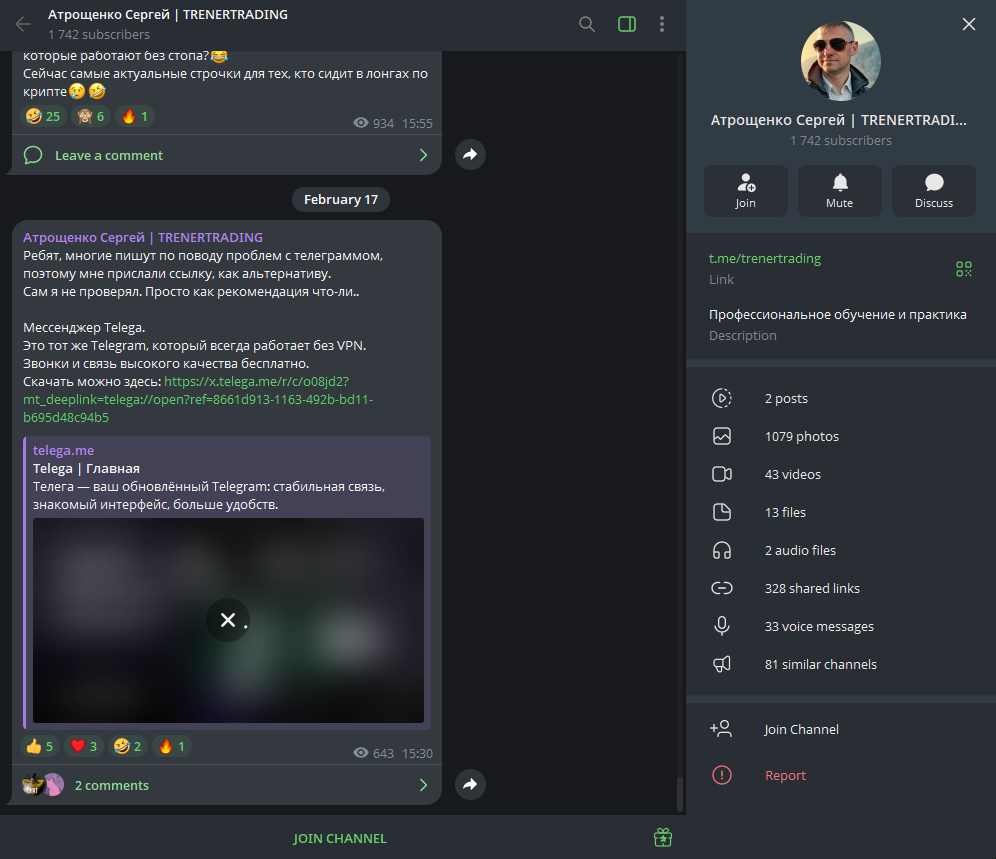Click the channel title in chat header
996x859 pixels.
[x=168, y=15]
